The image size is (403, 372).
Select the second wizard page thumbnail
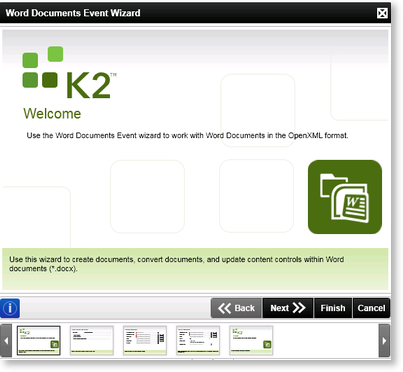[92, 340]
